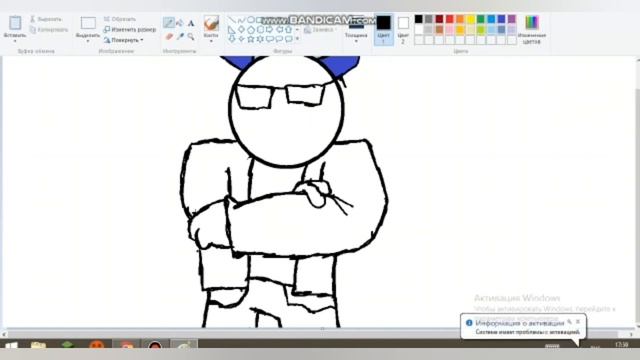The image size is (640, 360).
Task: Pick the gray swatch in top row
Action: coord(429,19)
